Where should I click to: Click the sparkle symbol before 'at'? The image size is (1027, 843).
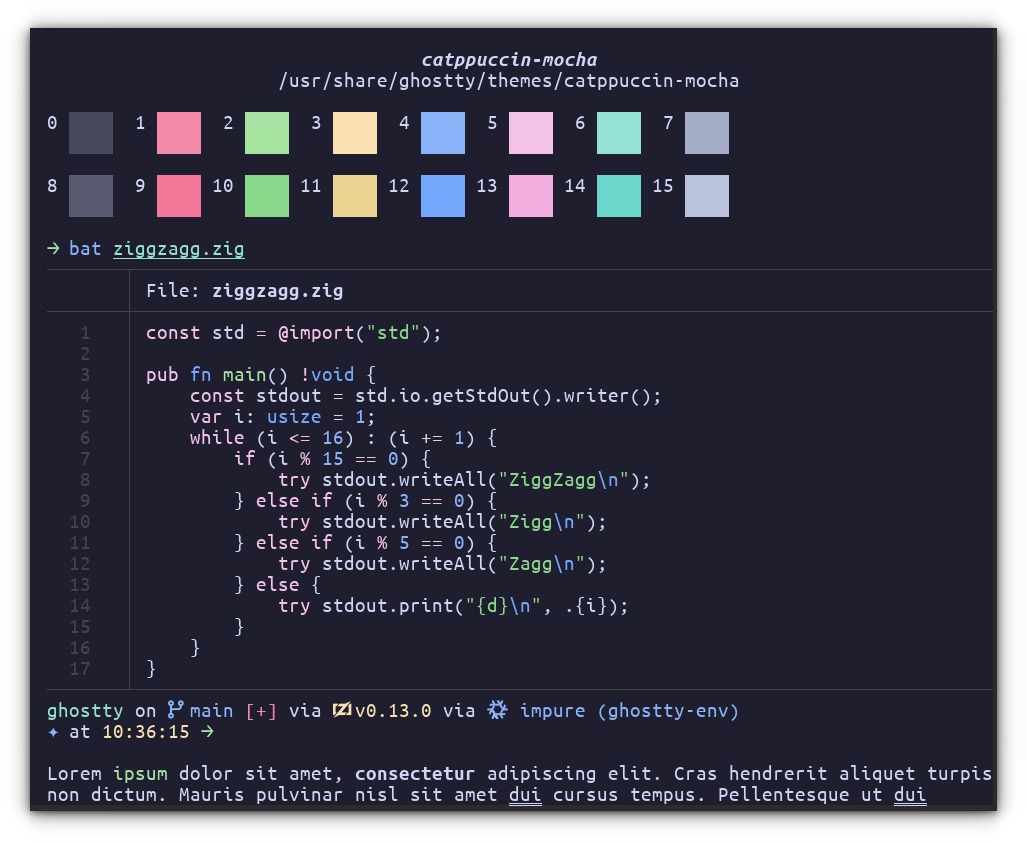[x=53, y=732]
